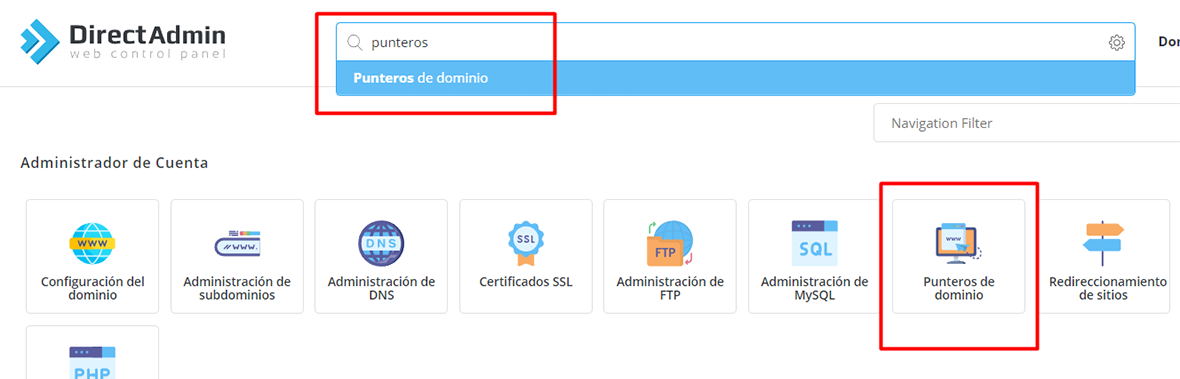Open Configuración del dominio globe icon
Screen dimensions: 1180x379
pos(93,243)
